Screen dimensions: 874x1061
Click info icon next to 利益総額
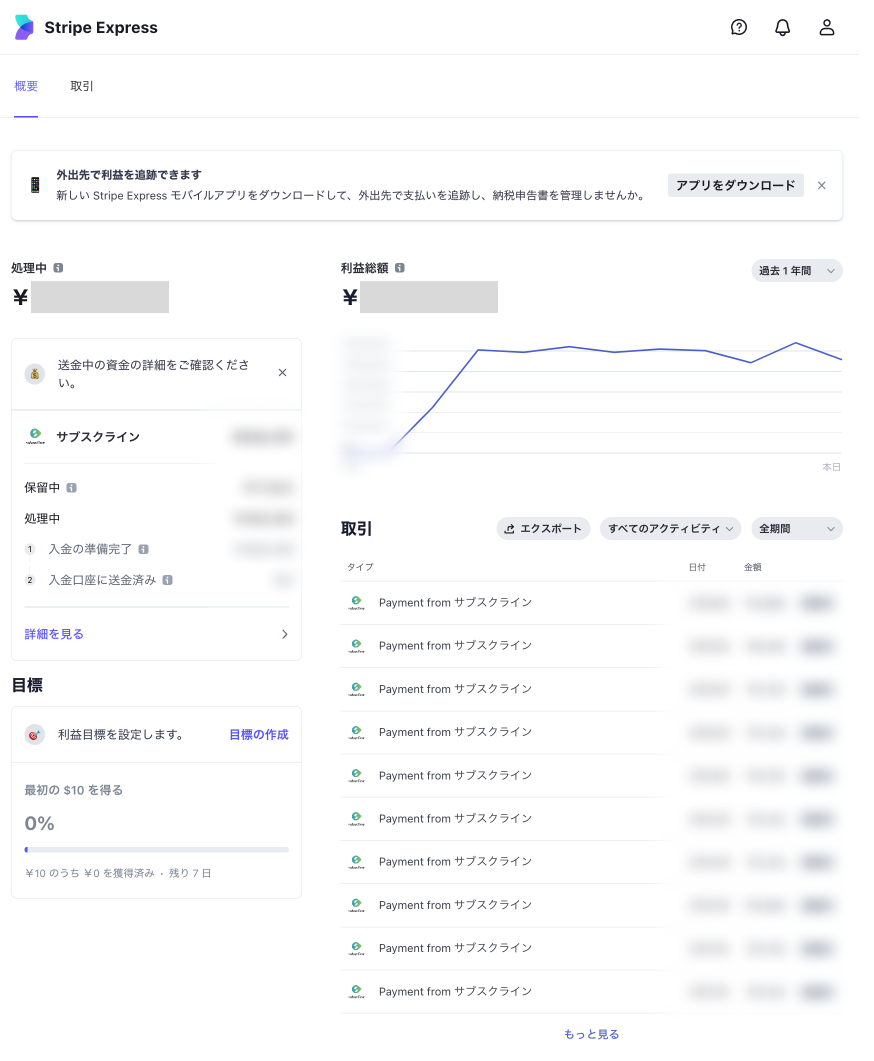tap(400, 268)
